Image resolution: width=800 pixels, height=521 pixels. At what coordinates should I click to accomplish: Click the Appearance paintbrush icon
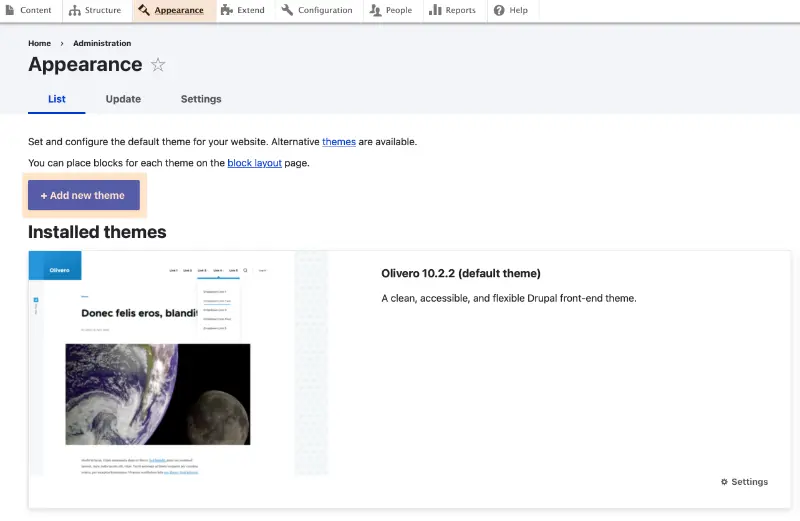pos(144,10)
